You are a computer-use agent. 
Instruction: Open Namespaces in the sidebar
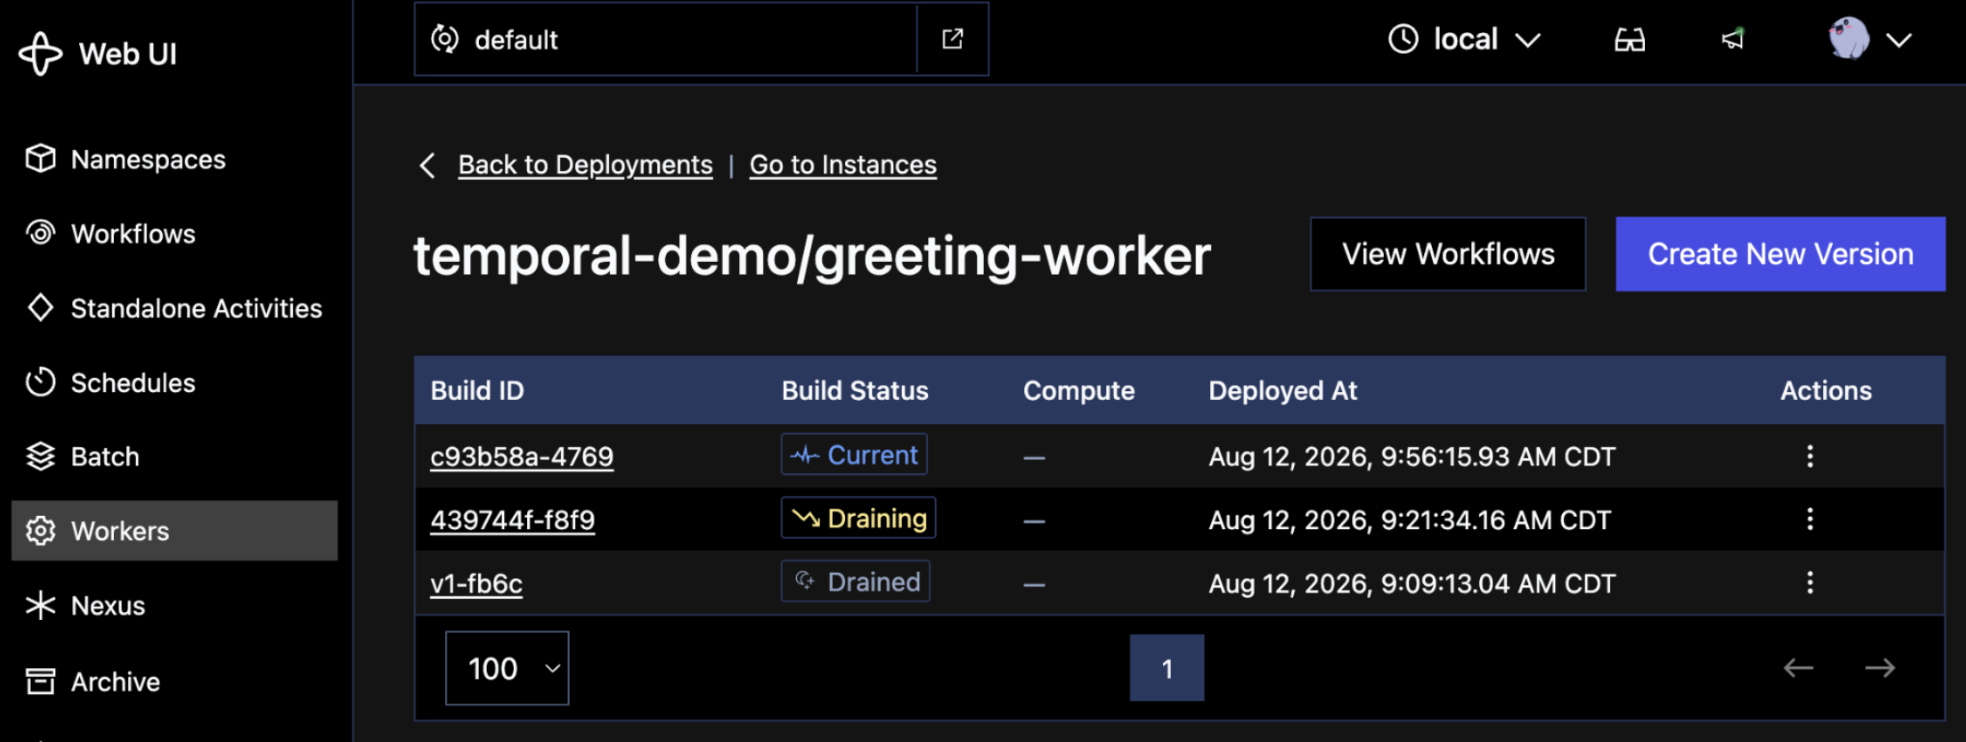pyautogui.click(x=174, y=159)
